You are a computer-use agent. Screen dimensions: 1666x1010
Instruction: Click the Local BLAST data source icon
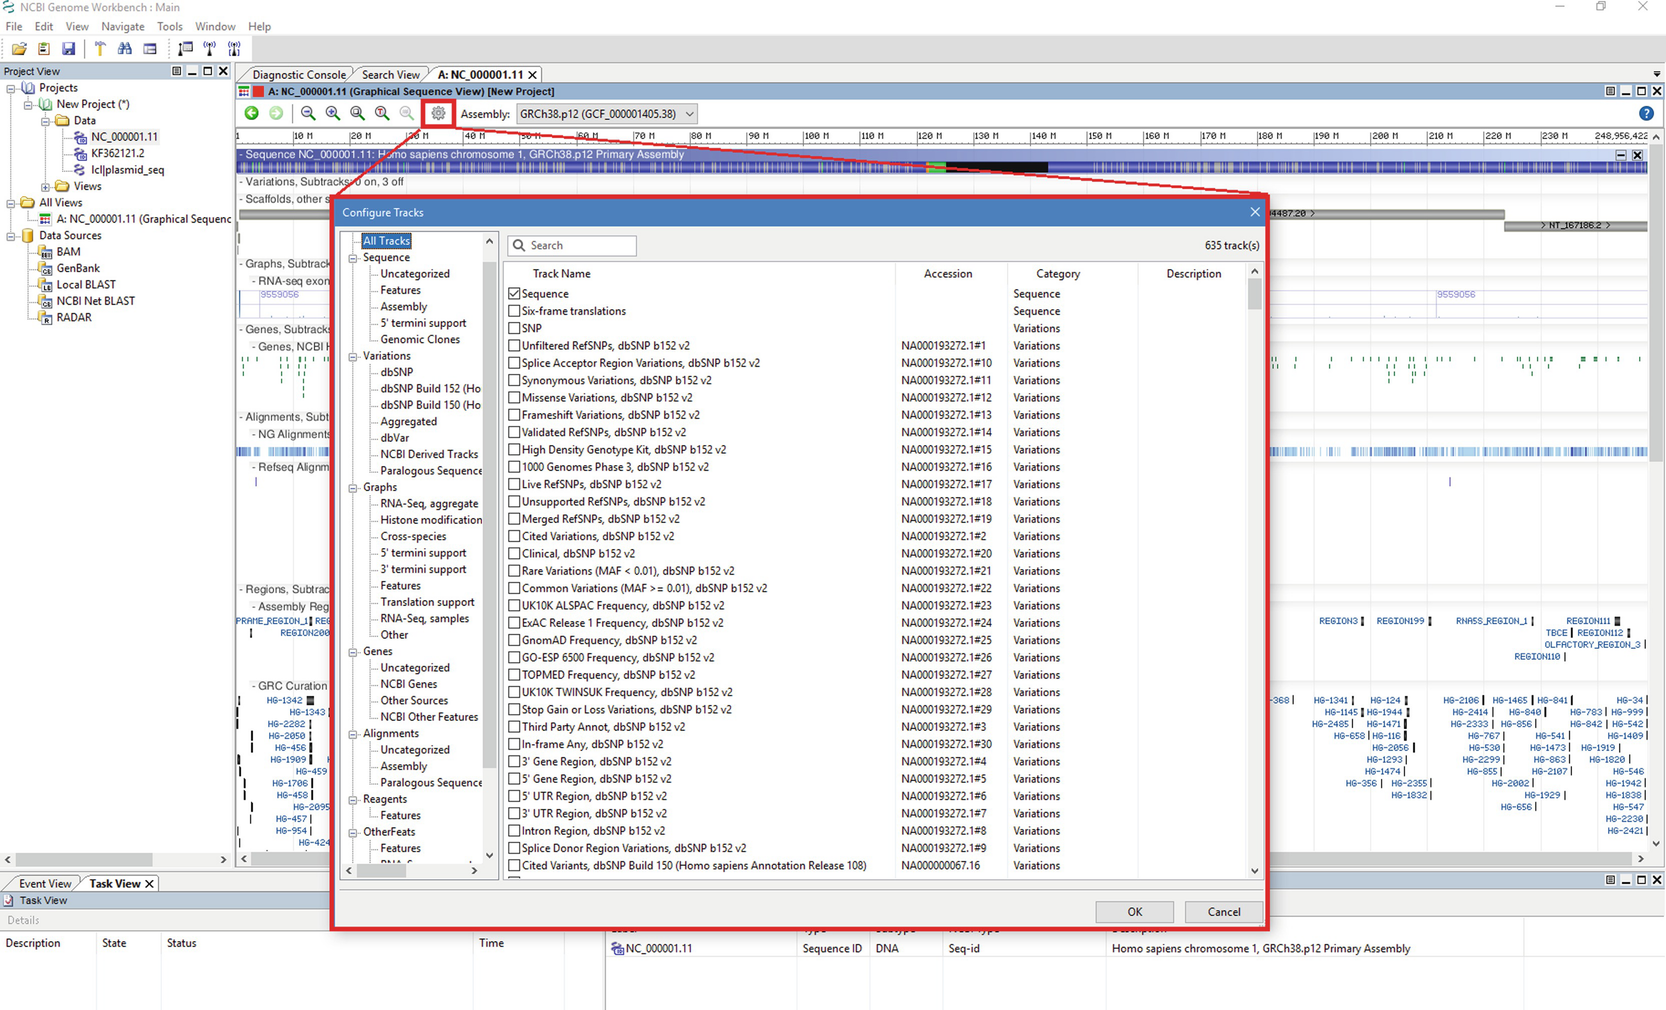(x=45, y=284)
